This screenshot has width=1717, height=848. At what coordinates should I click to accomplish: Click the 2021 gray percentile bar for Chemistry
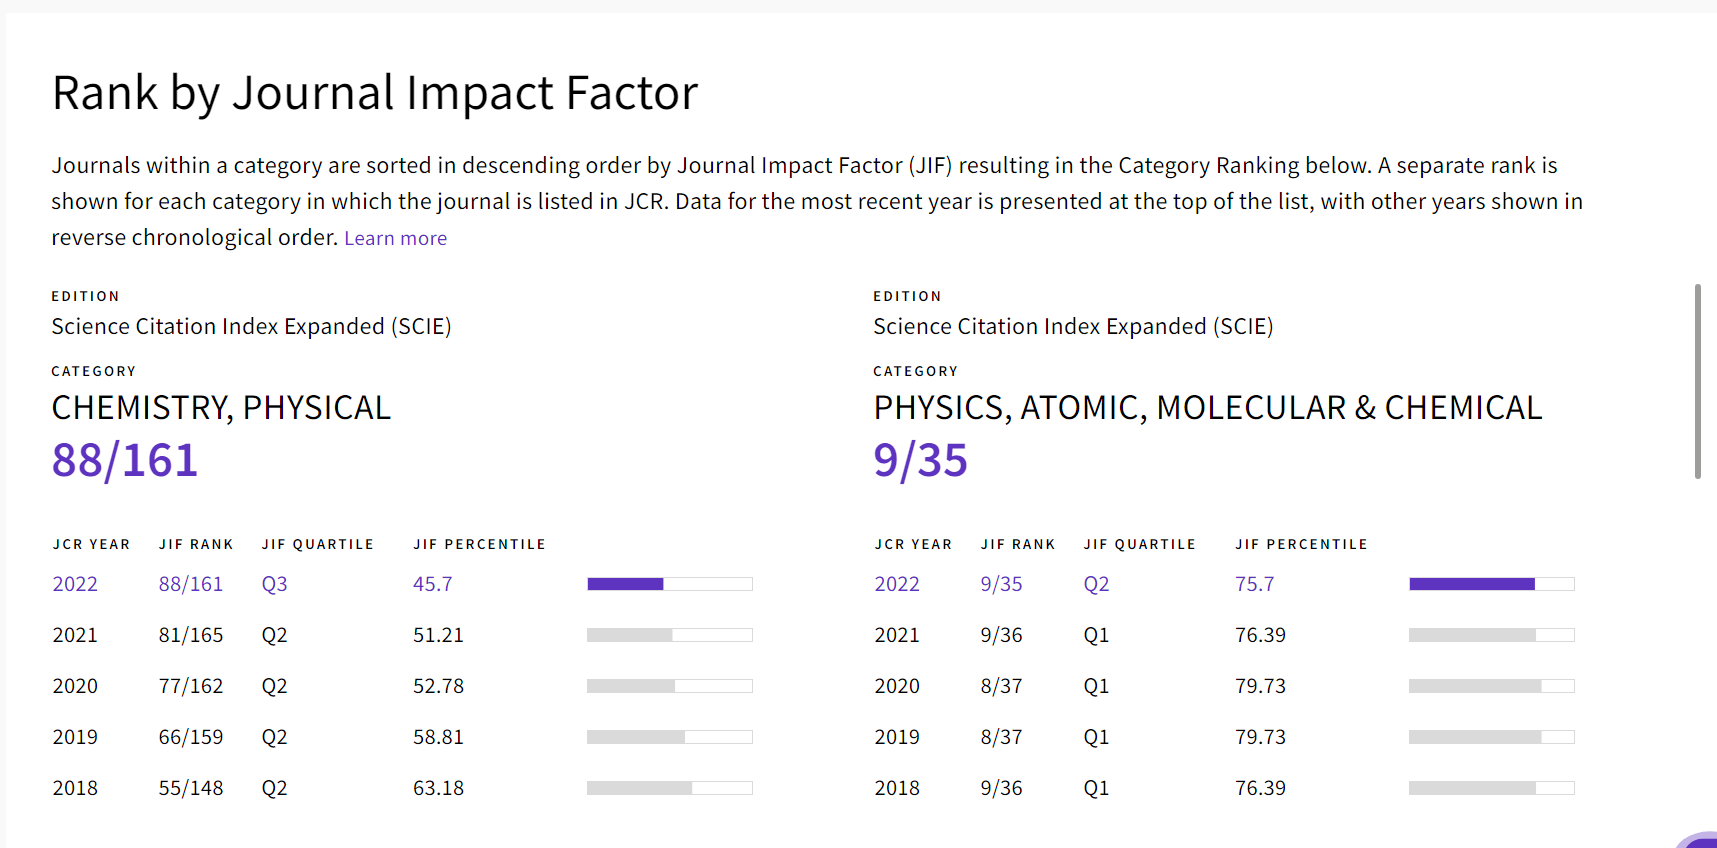click(x=670, y=635)
